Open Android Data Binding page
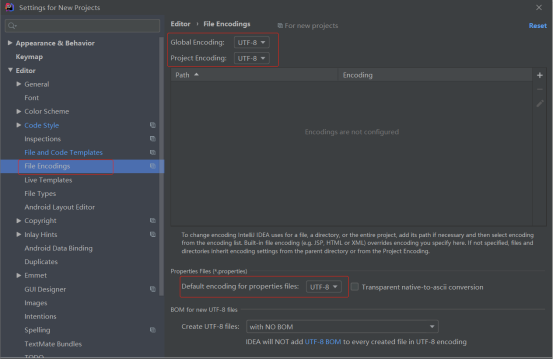This screenshot has width=554, height=360. point(59,248)
